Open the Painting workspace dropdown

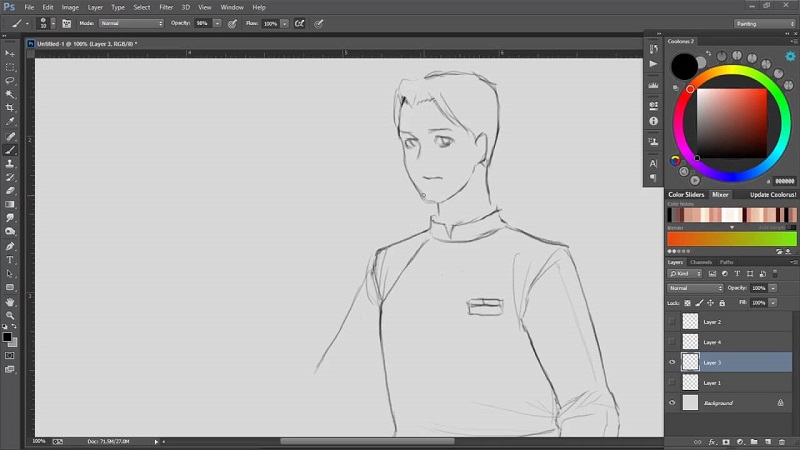tap(764, 23)
